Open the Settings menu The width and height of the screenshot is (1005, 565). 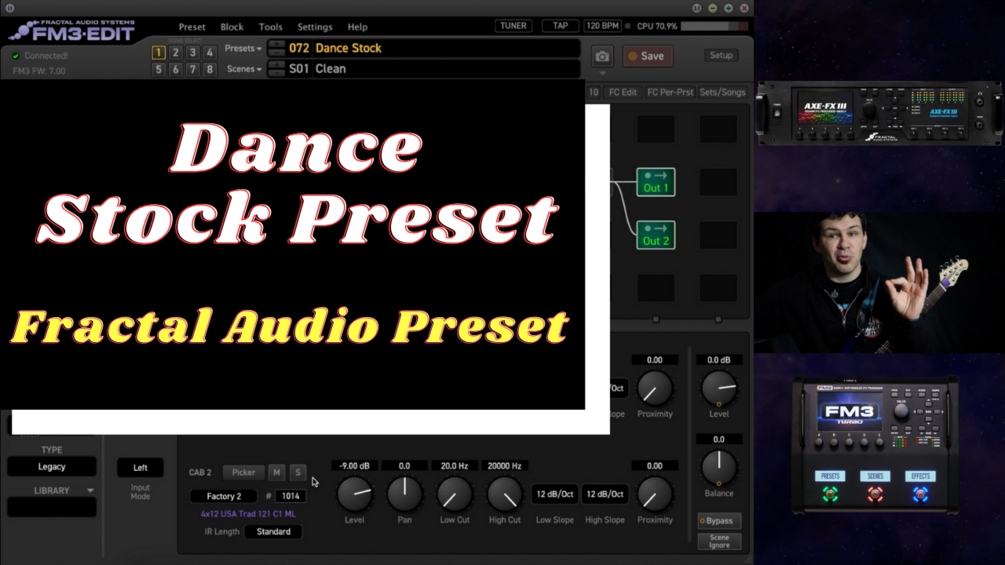click(315, 27)
